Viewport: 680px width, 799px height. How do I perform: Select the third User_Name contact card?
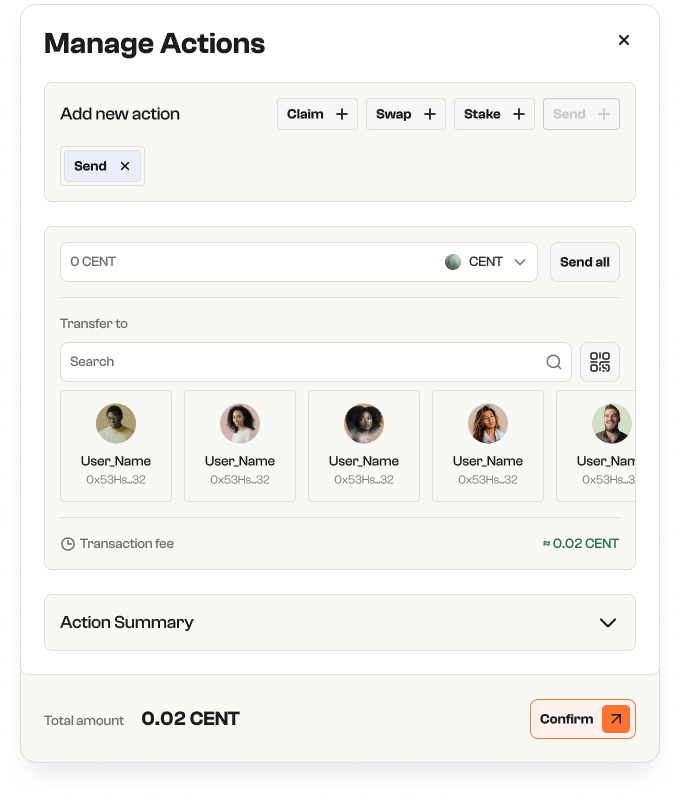363,446
